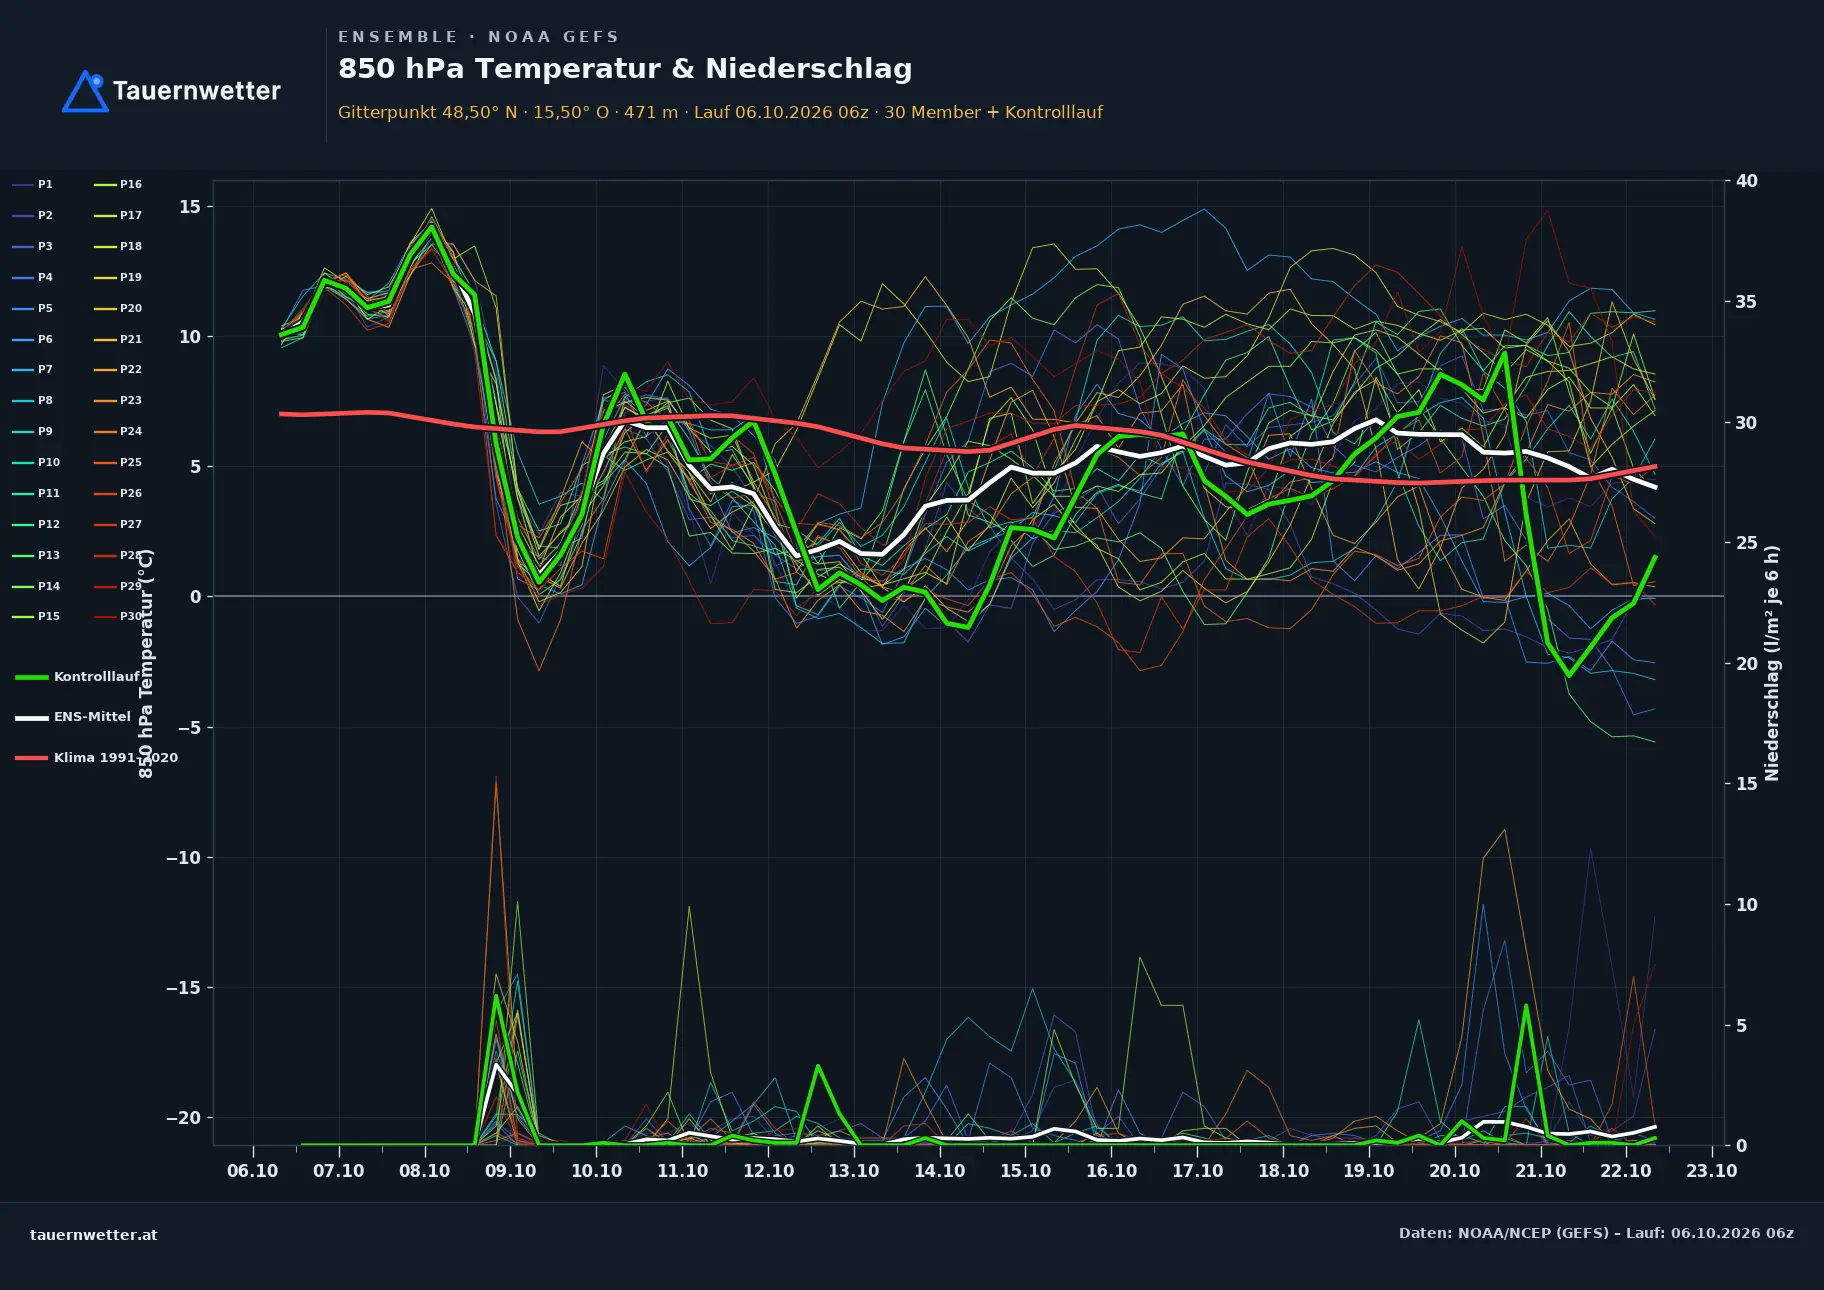
Task: Click the −20 value on temperature axis
Action: (184, 1118)
